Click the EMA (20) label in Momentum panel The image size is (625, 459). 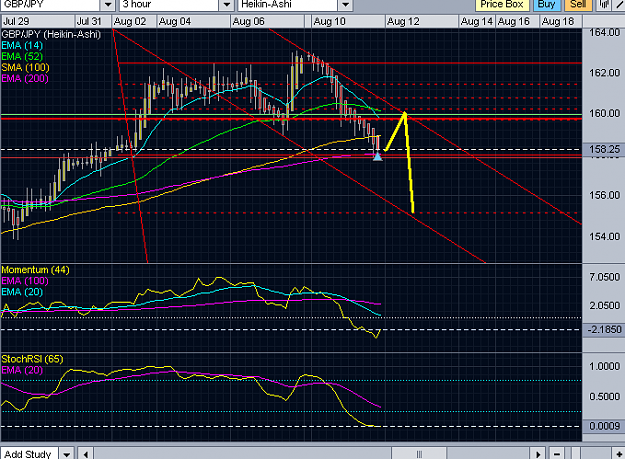click(22, 292)
